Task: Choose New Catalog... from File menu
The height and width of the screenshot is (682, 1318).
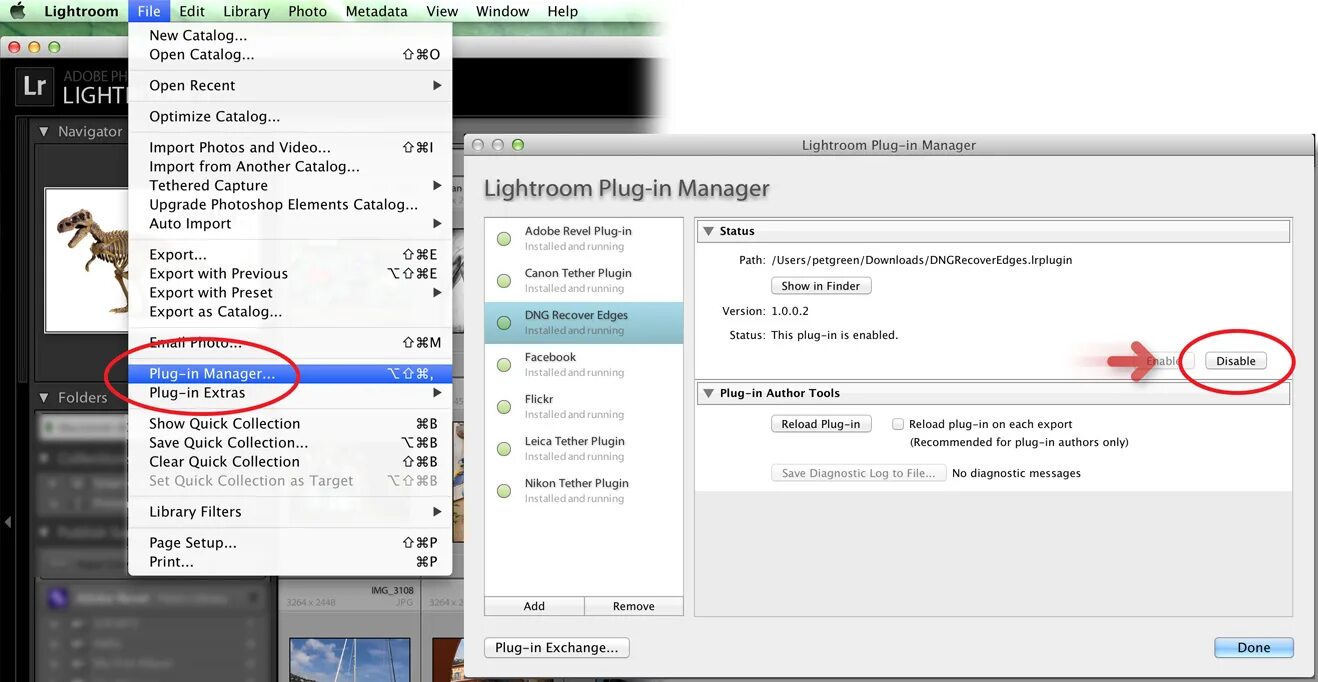Action: [x=290, y=35]
